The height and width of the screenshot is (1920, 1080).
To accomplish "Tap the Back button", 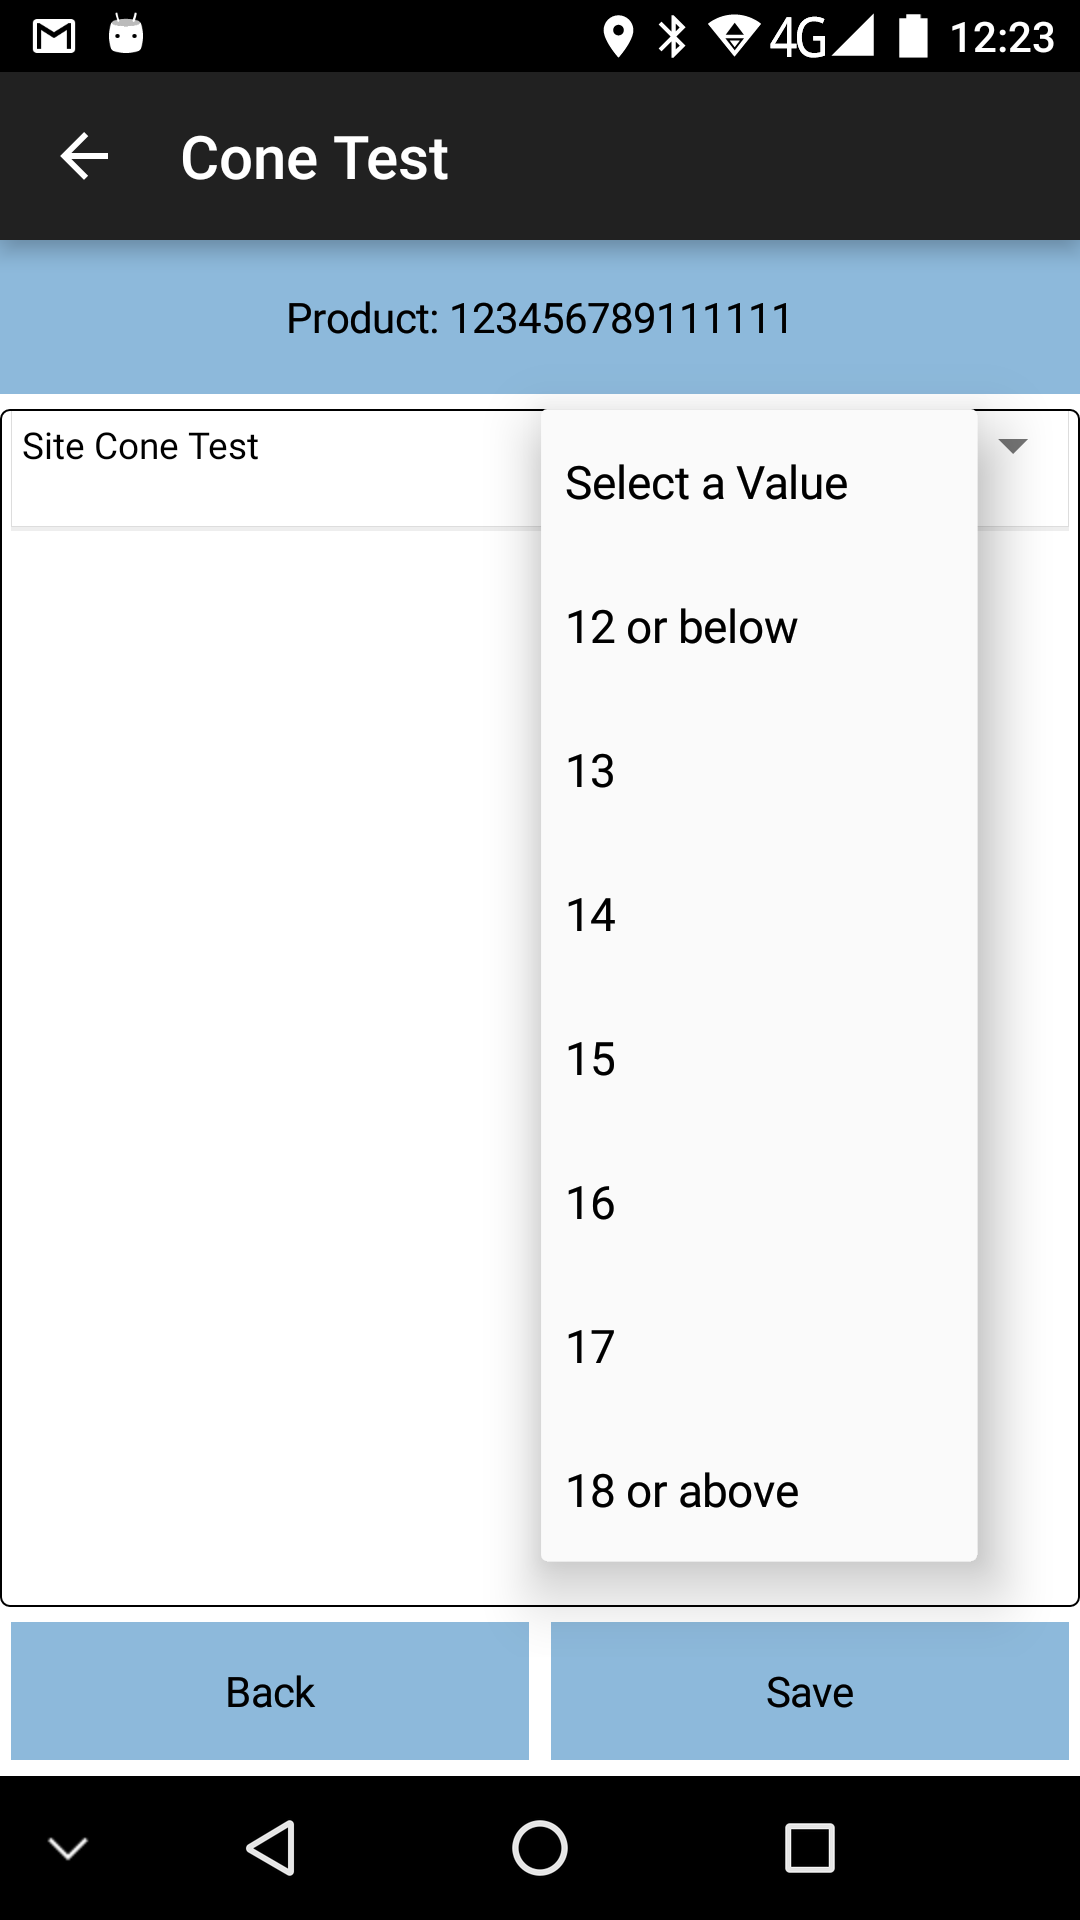I will coord(270,1691).
